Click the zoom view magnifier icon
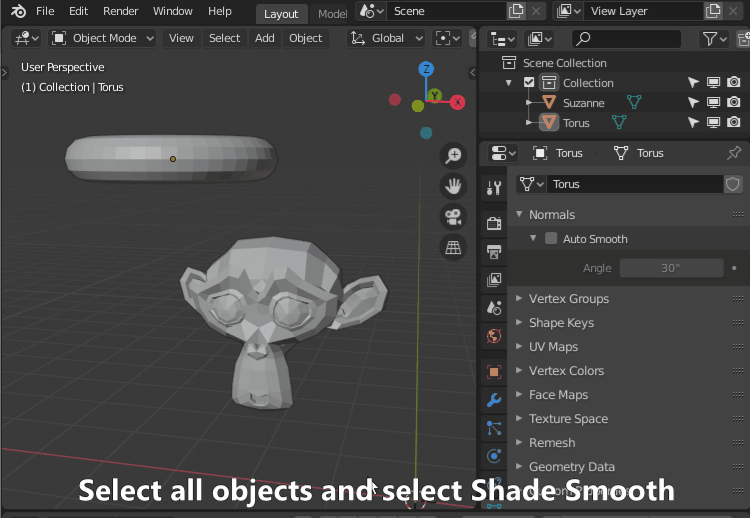The image size is (750, 518). tap(453, 155)
